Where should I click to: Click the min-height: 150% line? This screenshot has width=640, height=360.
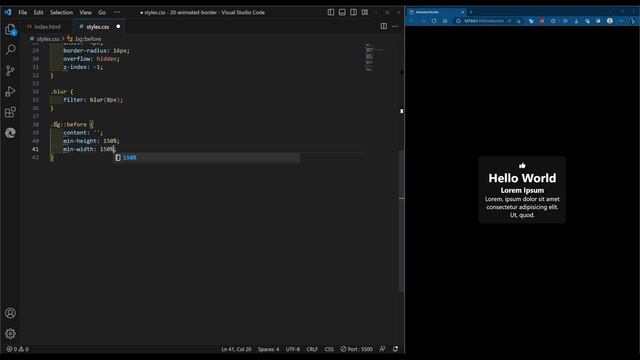tap(91, 141)
